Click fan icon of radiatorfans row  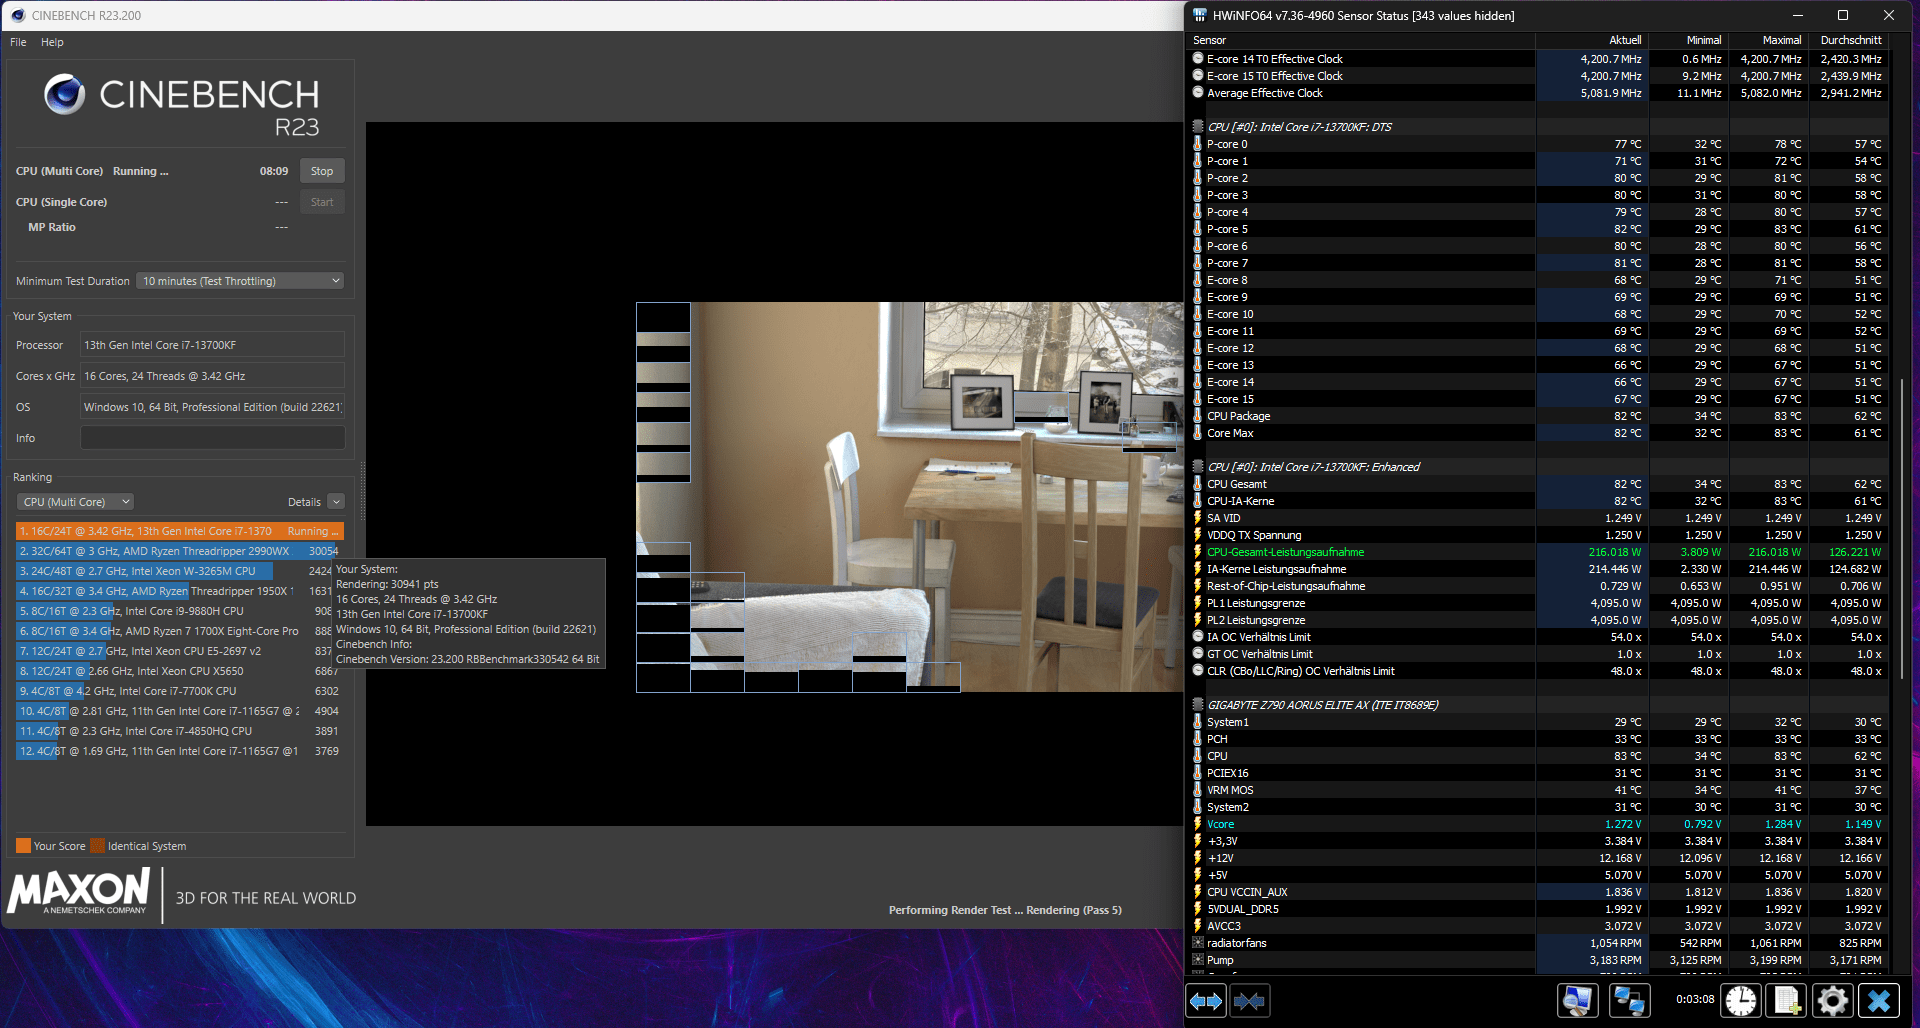pos(1198,943)
